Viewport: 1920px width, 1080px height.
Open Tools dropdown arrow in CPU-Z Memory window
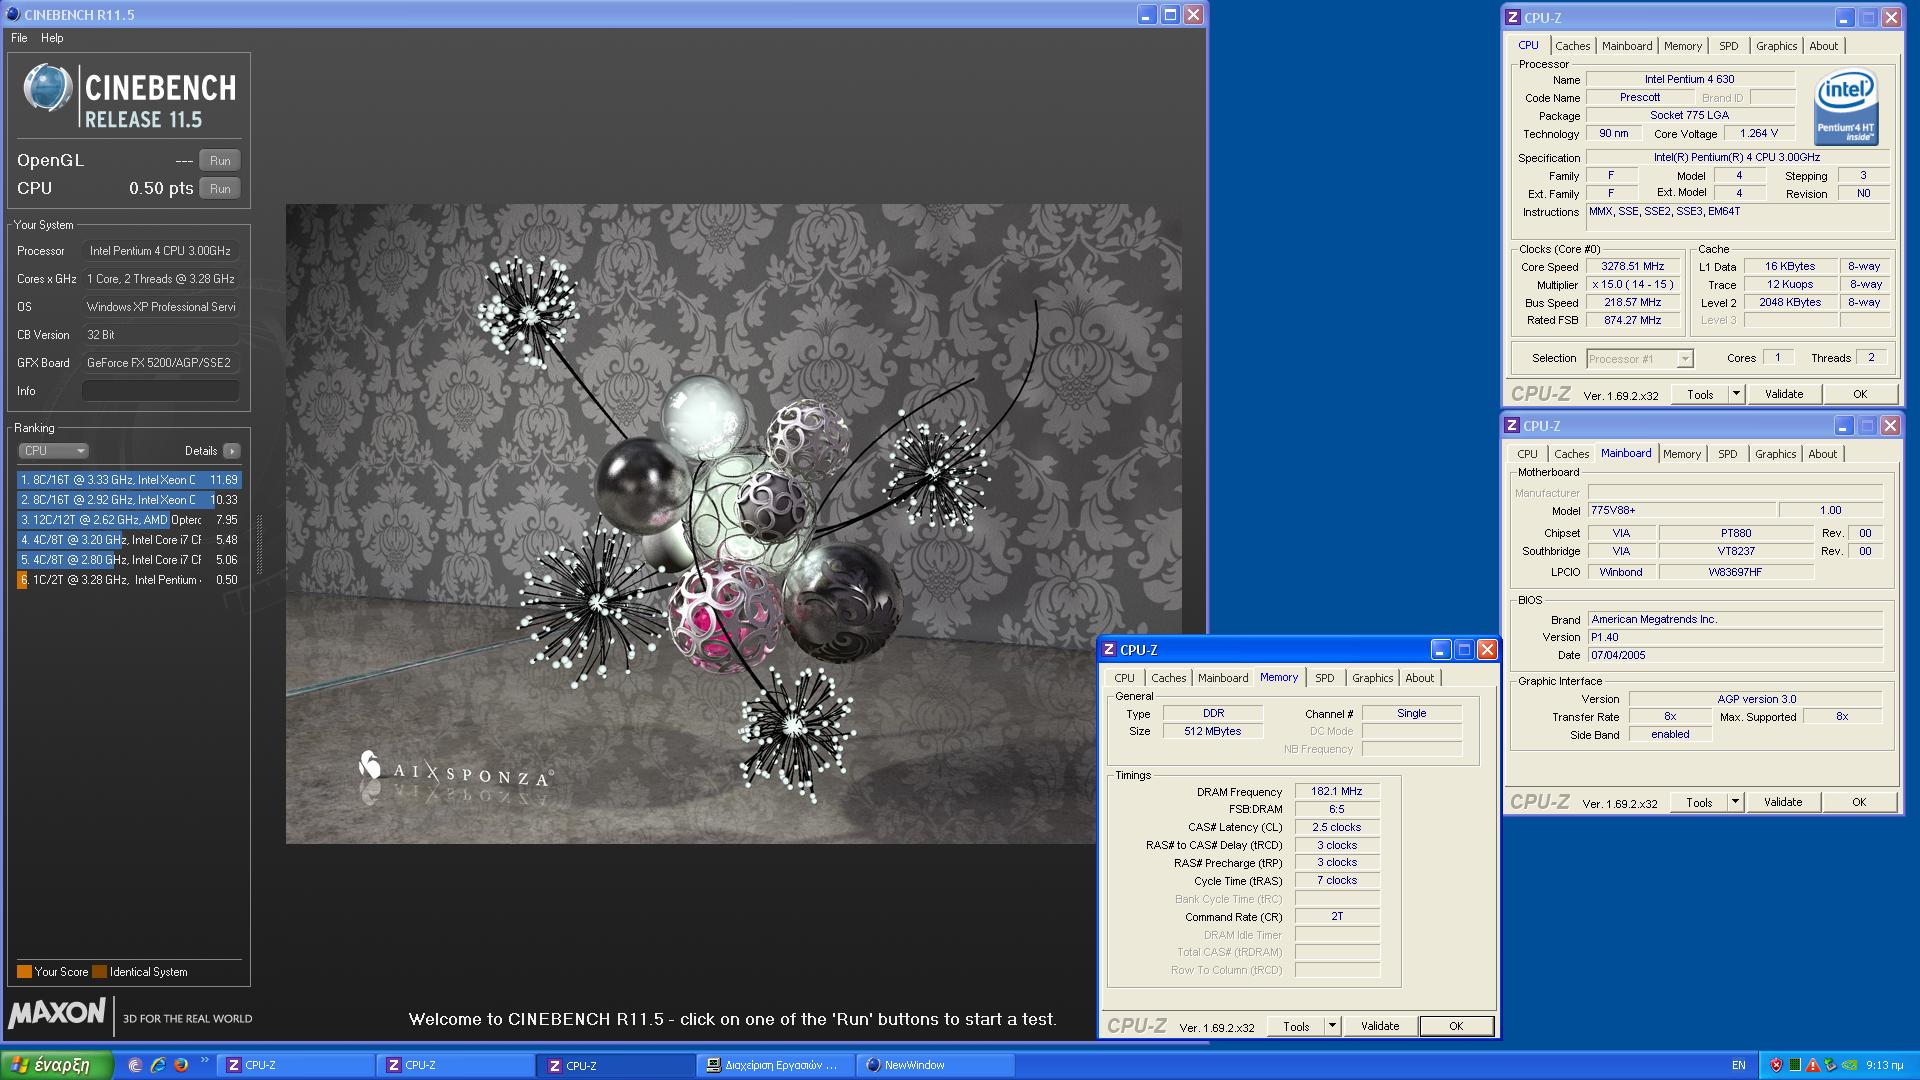[x=1332, y=1026]
